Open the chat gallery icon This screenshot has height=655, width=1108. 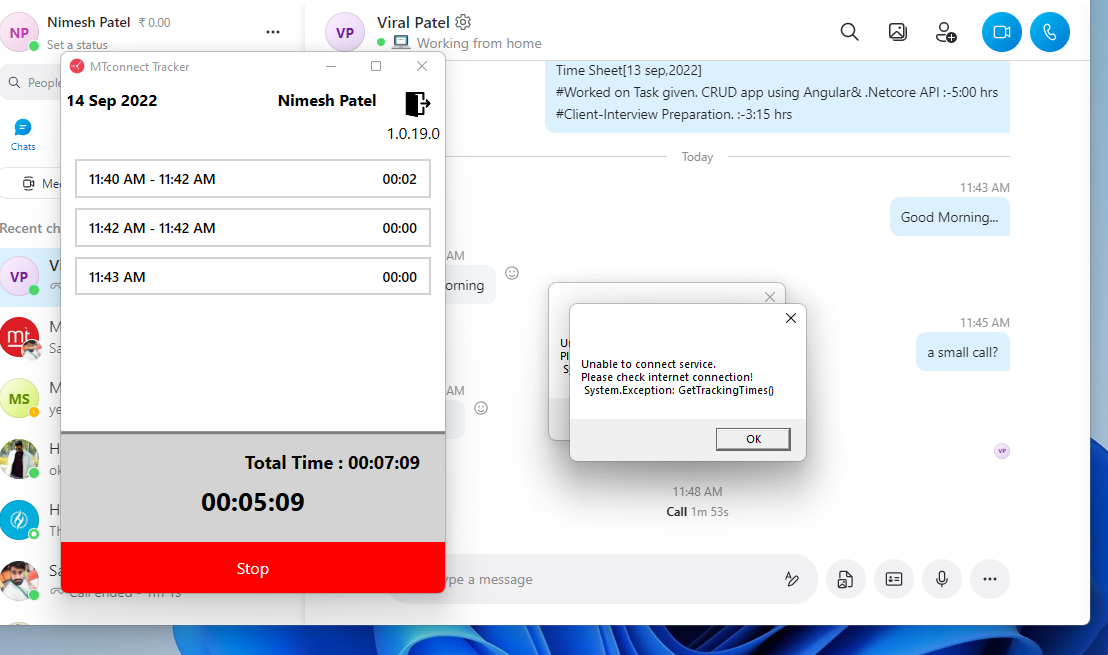(897, 32)
